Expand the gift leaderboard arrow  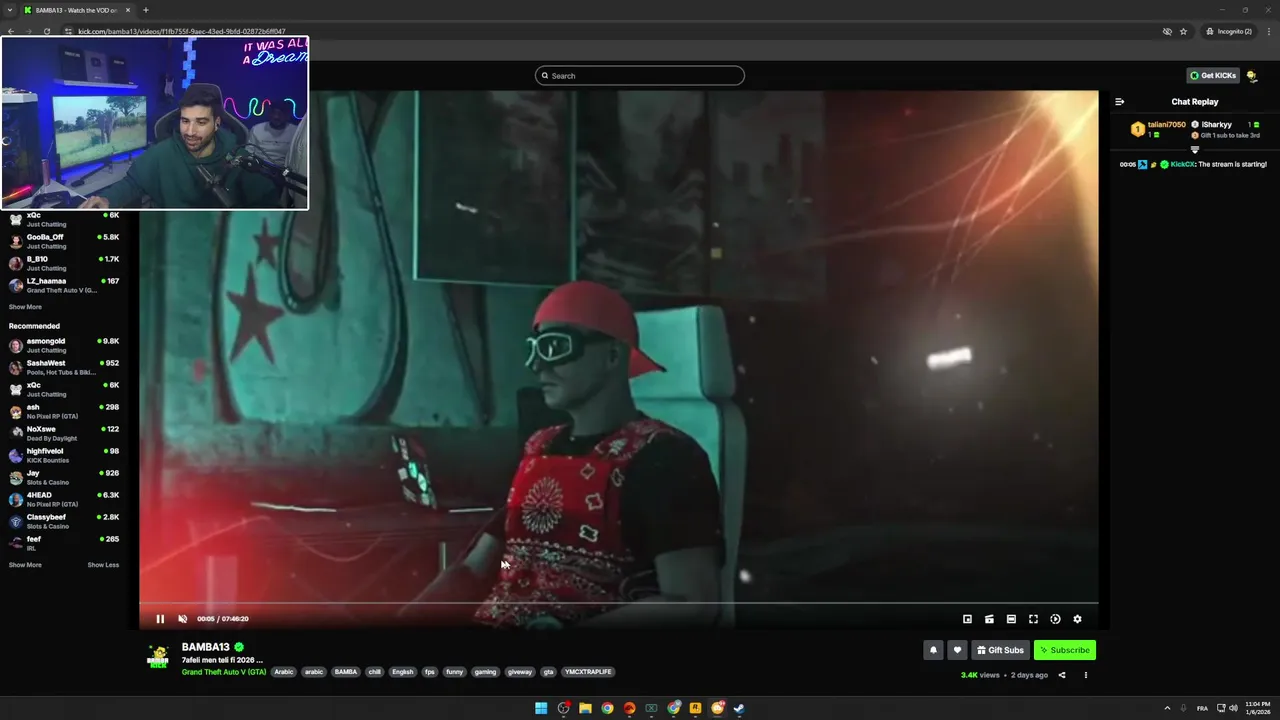pyautogui.click(x=1194, y=150)
